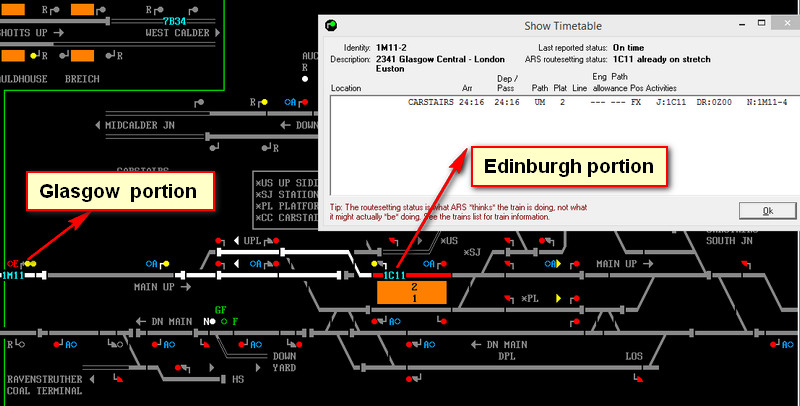Click the Ok button in Show Timetable
This screenshot has width=800, height=406.
pyautogui.click(x=767, y=211)
